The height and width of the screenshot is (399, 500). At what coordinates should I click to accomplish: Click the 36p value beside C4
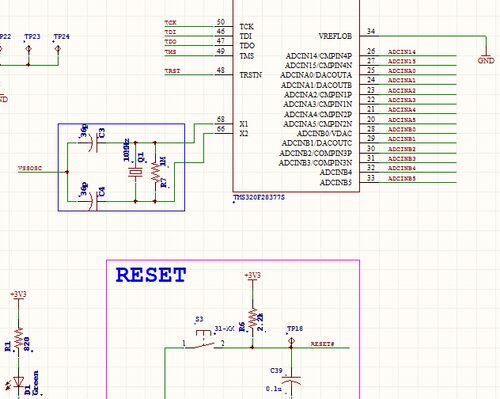(84, 189)
